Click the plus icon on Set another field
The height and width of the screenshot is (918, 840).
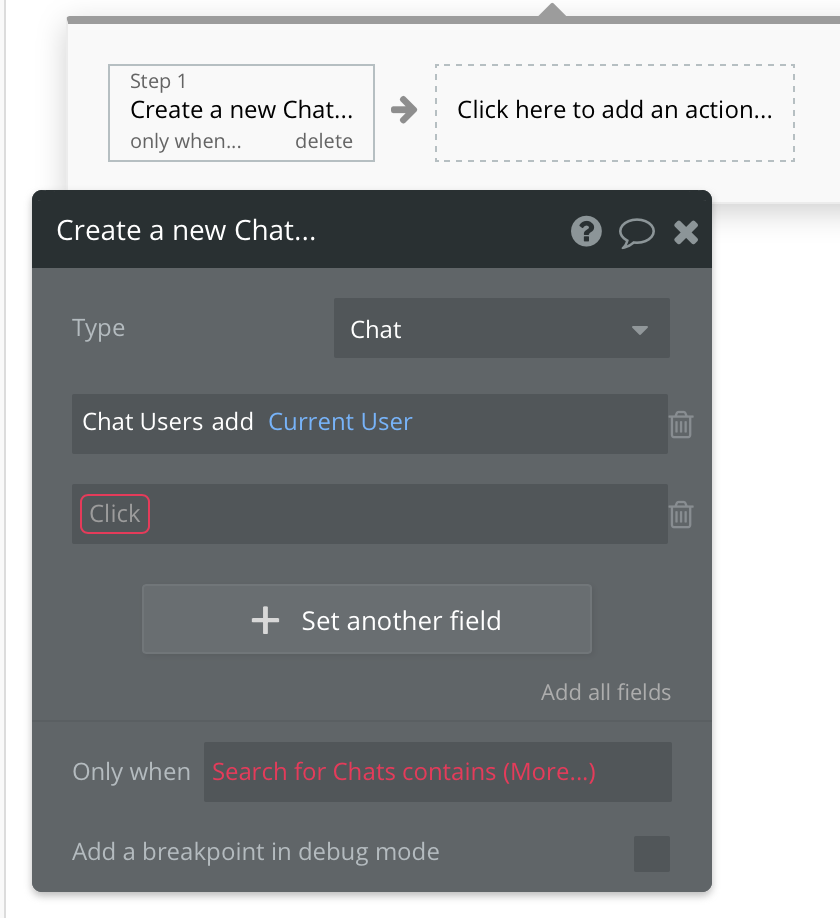point(265,621)
